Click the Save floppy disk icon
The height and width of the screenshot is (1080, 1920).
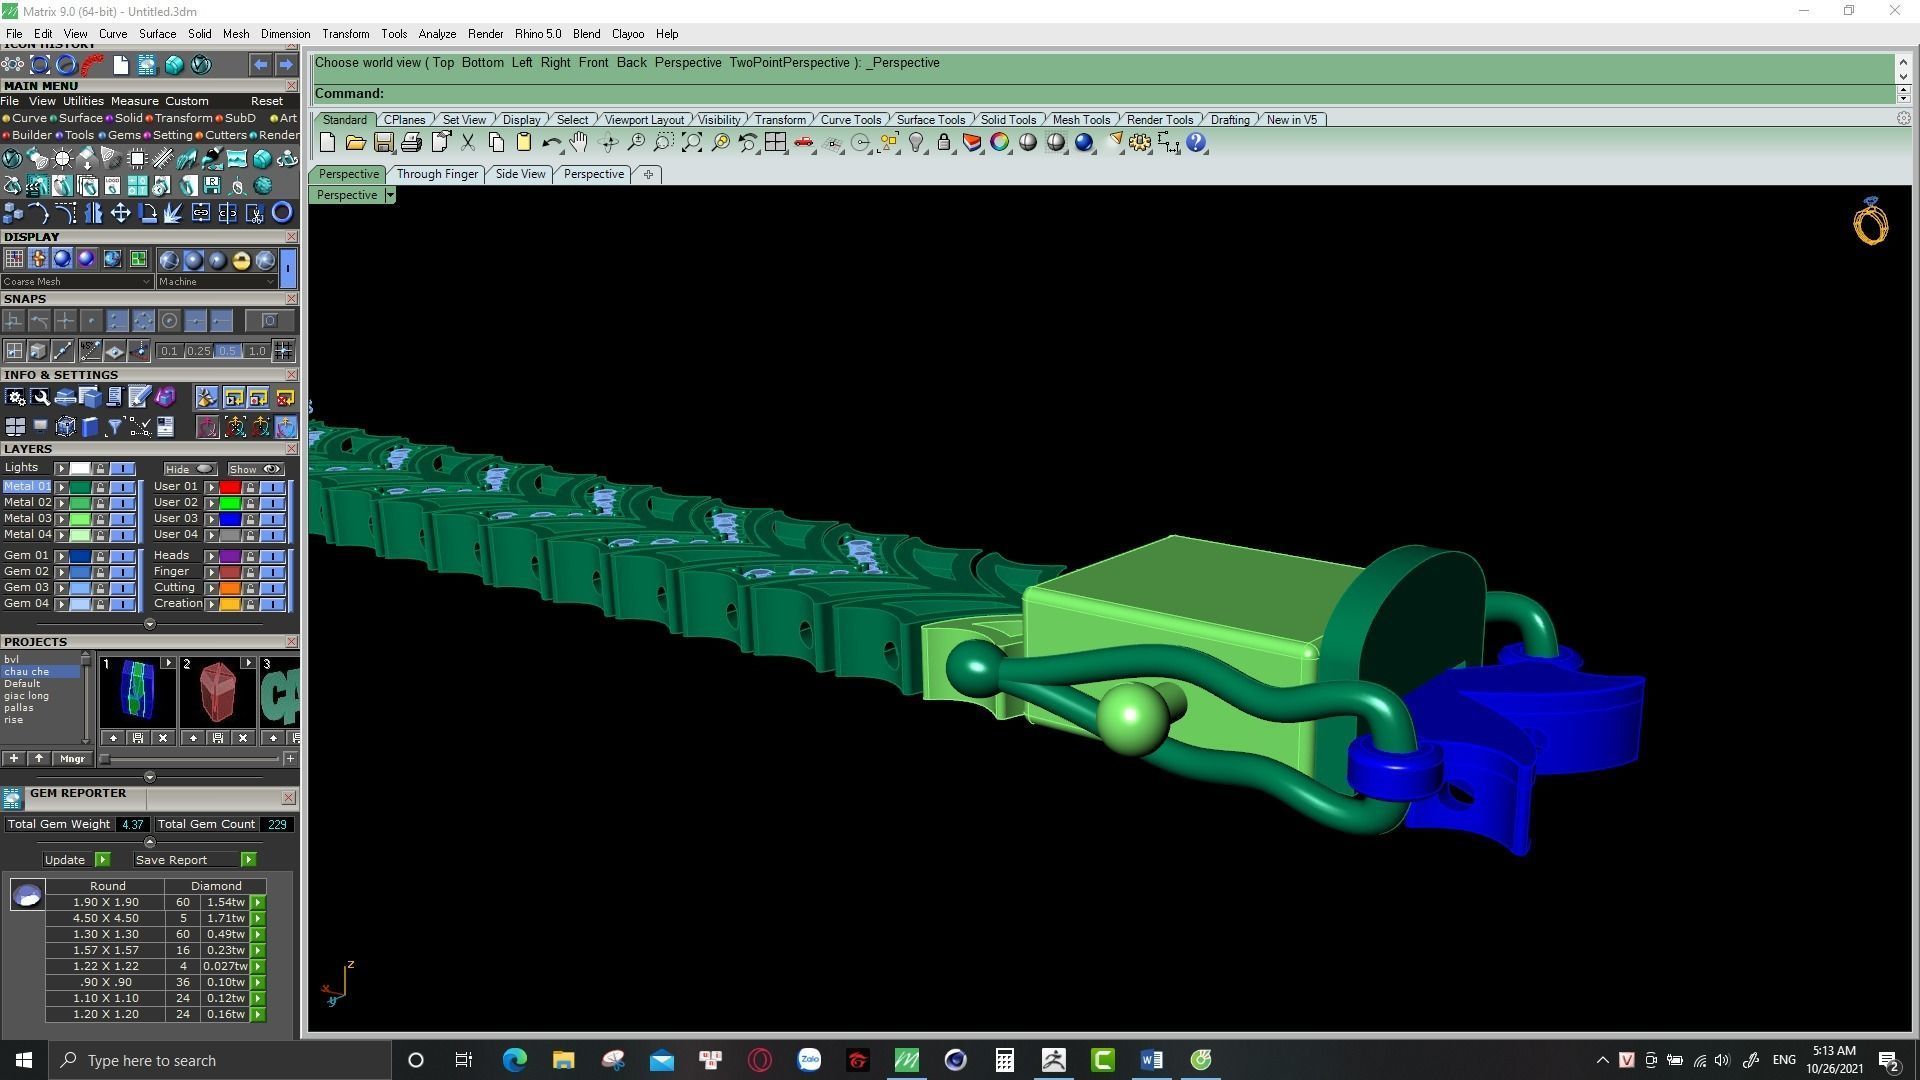384,143
